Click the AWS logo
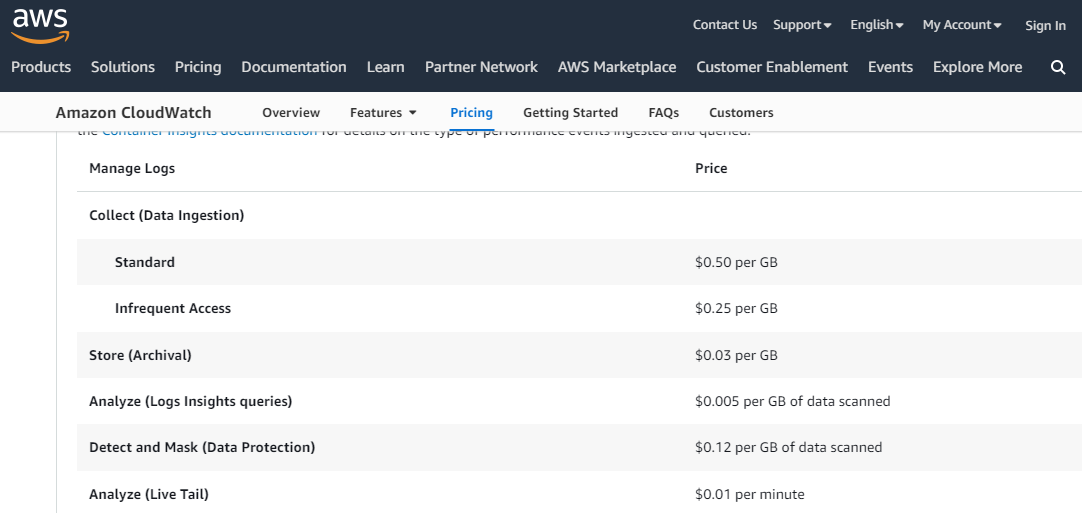 (40, 26)
